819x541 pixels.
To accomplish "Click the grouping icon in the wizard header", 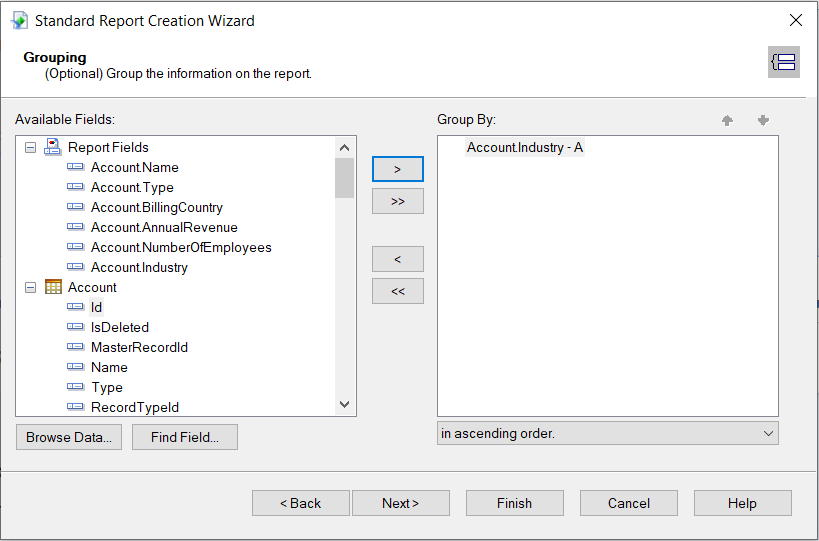I will tap(783, 62).
